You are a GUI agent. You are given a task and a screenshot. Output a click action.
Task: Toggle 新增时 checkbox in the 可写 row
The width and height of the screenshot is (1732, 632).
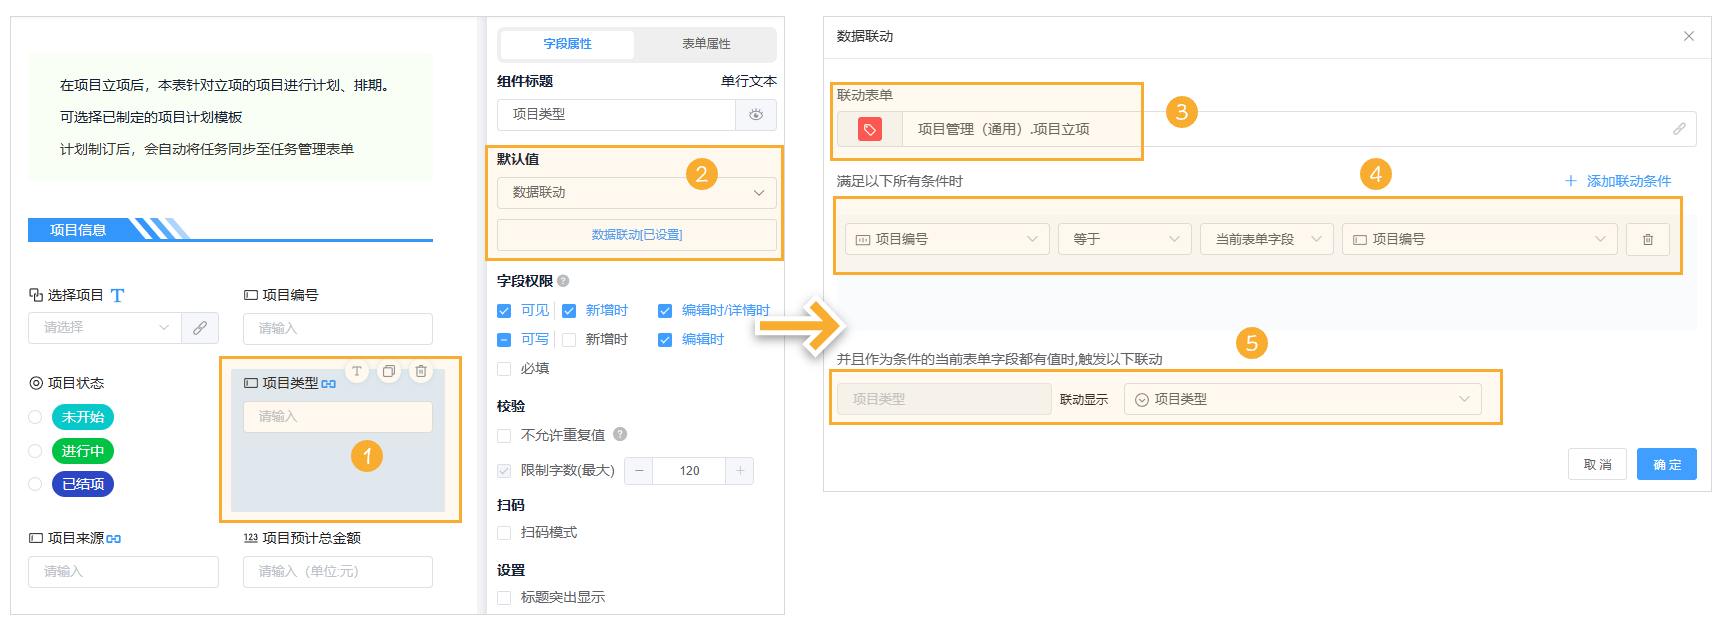tap(569, 340)
